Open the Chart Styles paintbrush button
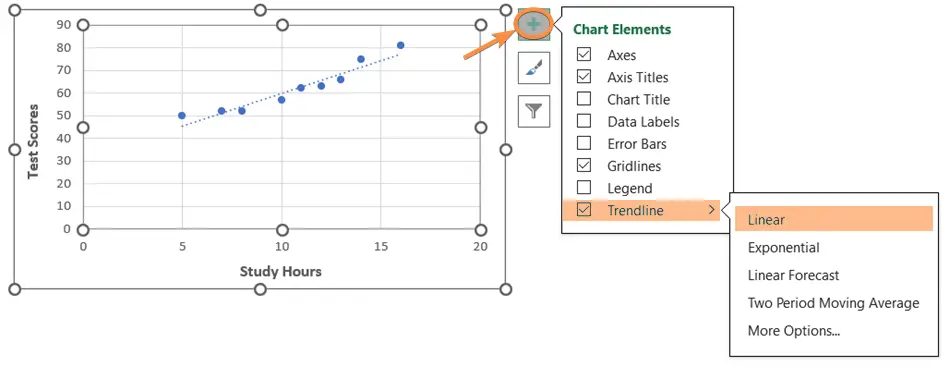Image resolution: width=950 pixels, height=367 pixels. 534,68
